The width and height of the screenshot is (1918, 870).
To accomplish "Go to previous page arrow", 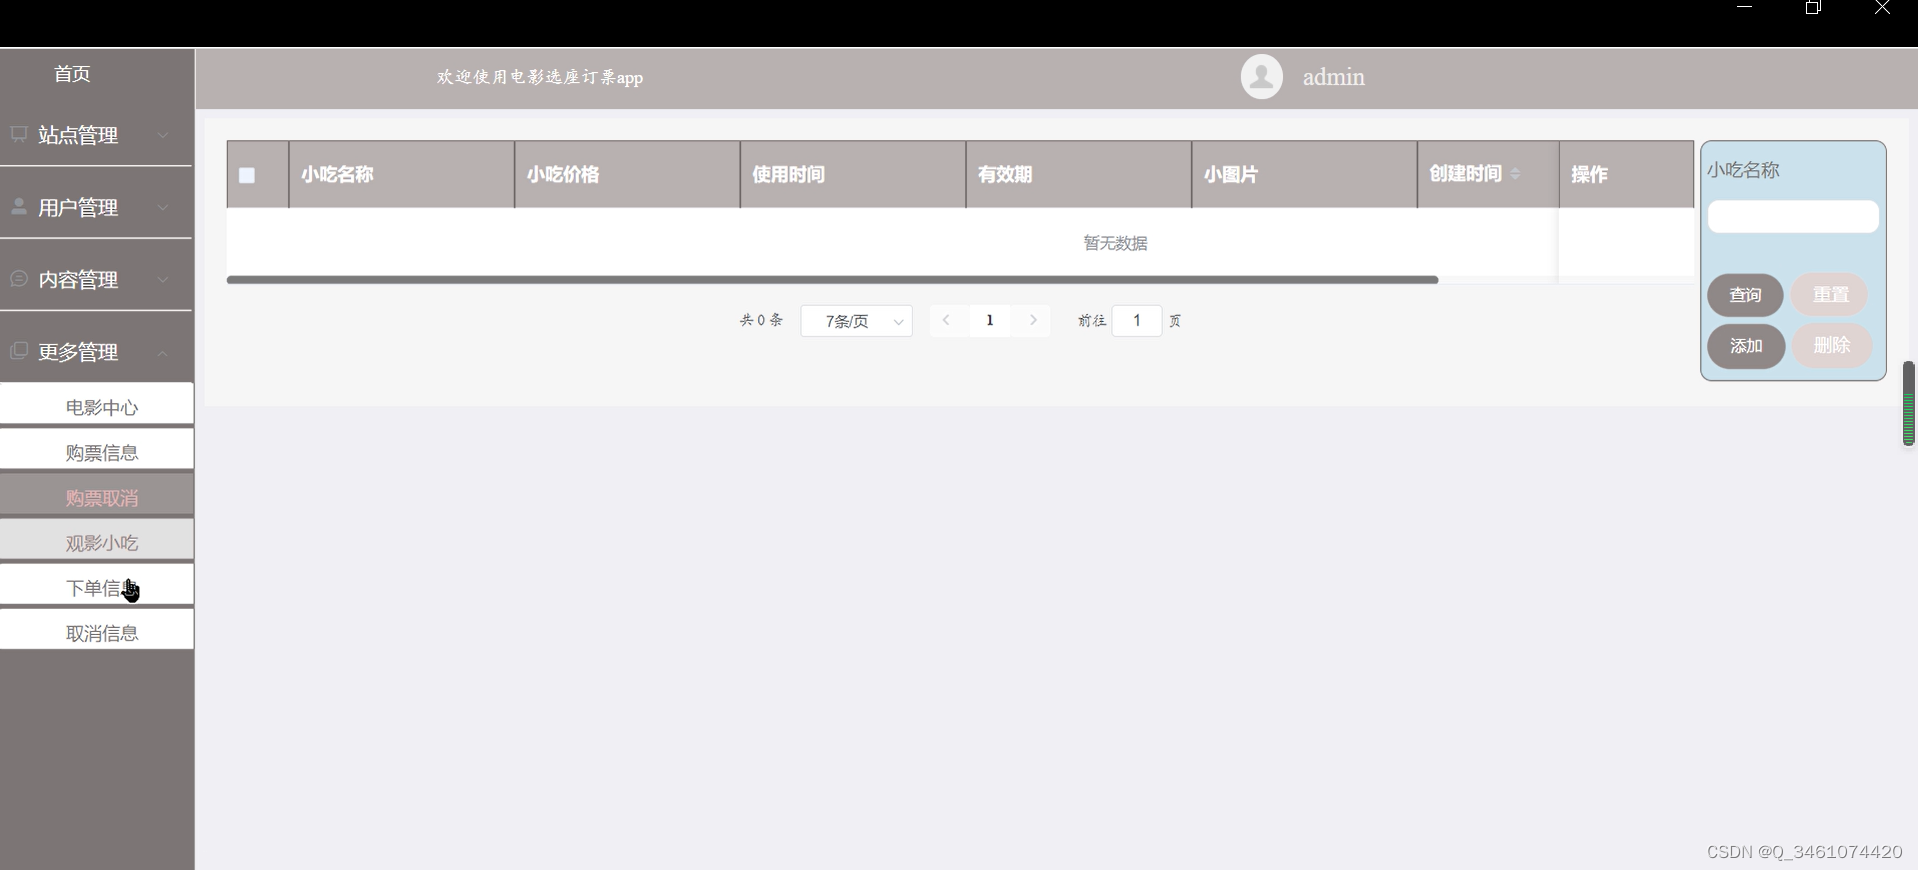I will click(946, 320).
